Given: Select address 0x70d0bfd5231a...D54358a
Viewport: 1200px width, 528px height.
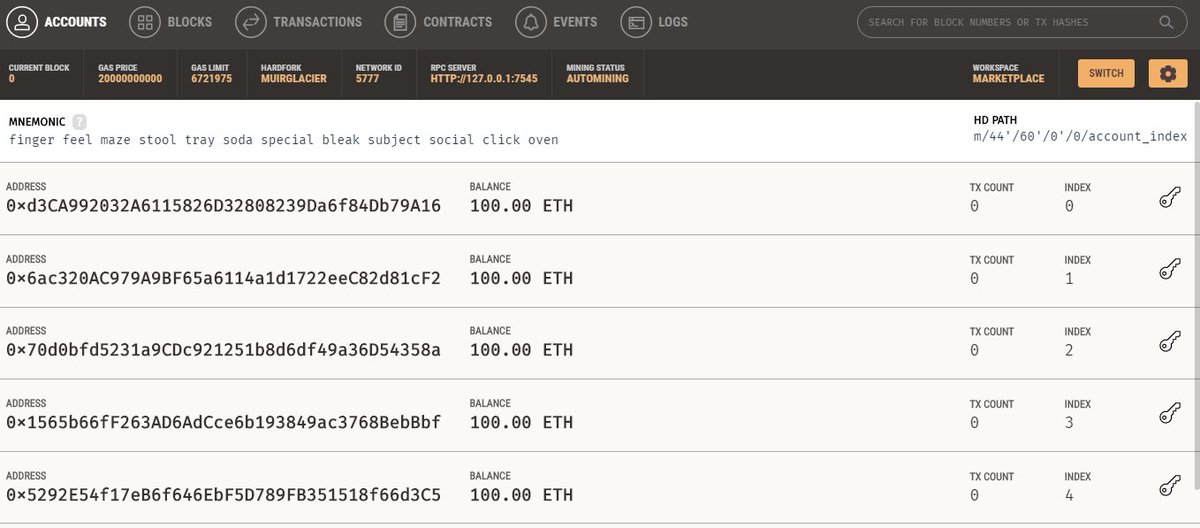Looking at the screenshot, I should pyautogui.click(x=223, y=350).
